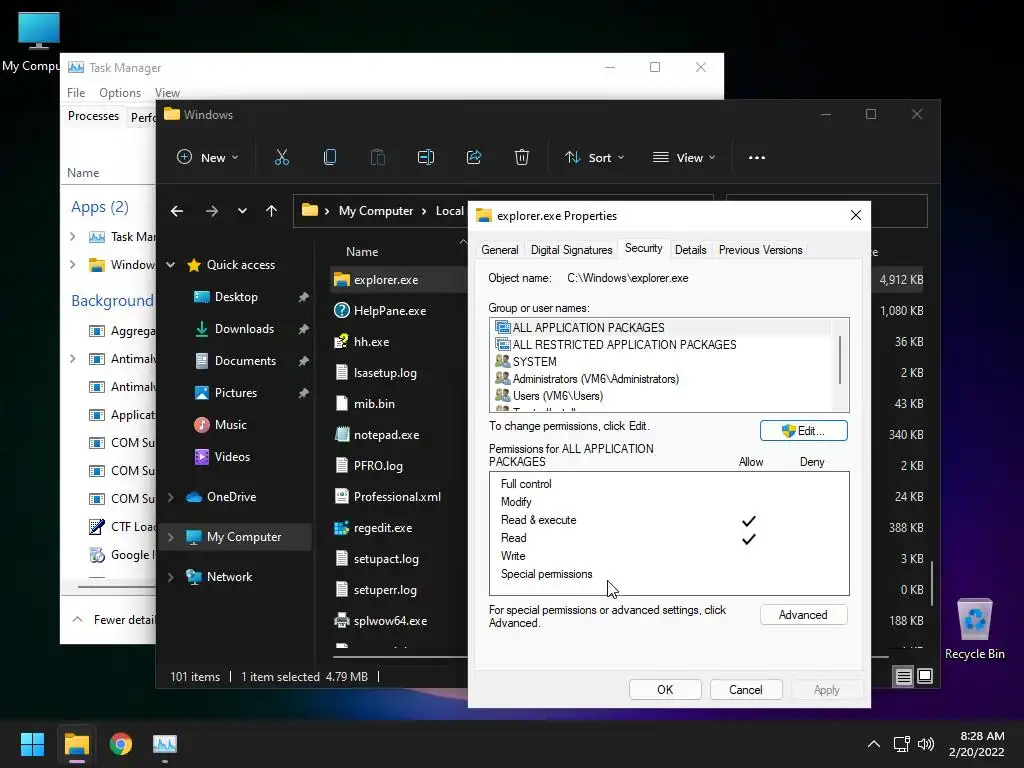Image resolution: width=1024 pixels, height=768 pixels.
Task: Switch to the General tab
Action: pos(500,249)
